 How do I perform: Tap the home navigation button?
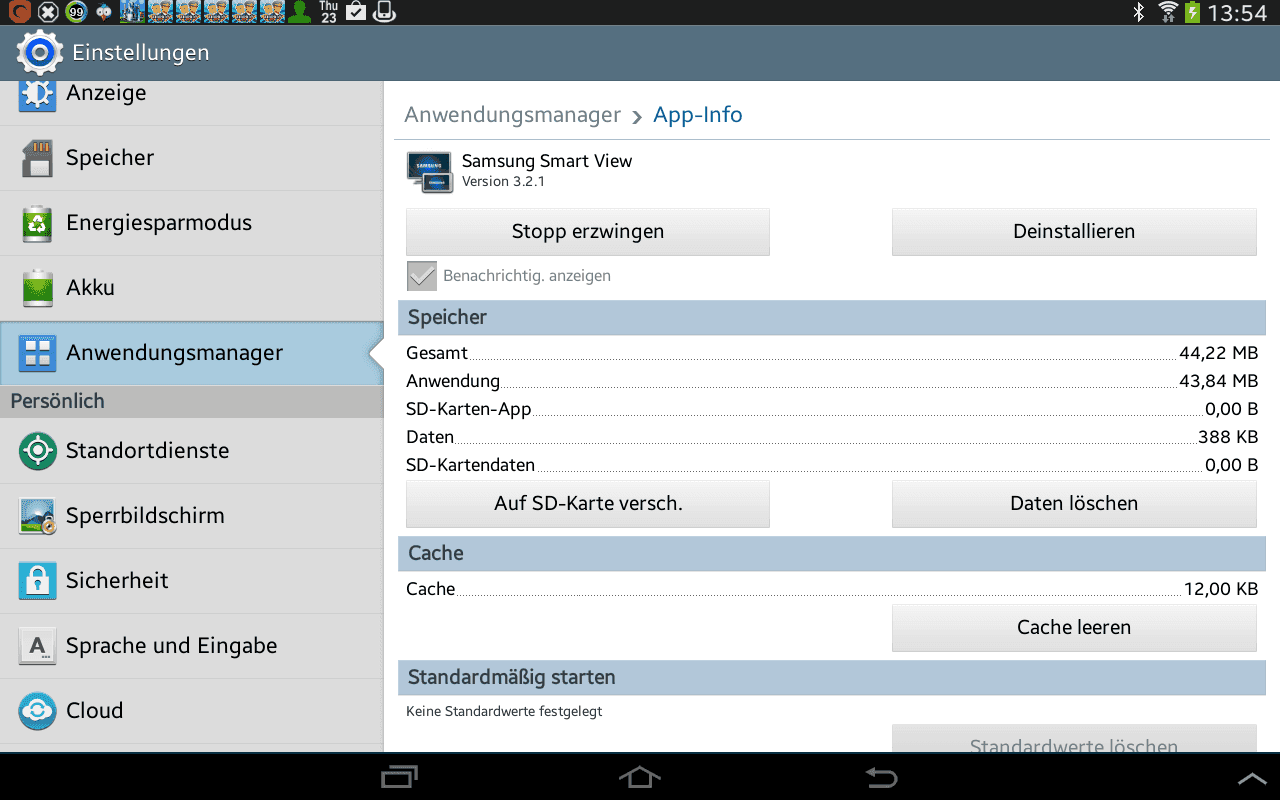[x=640, y=776]
